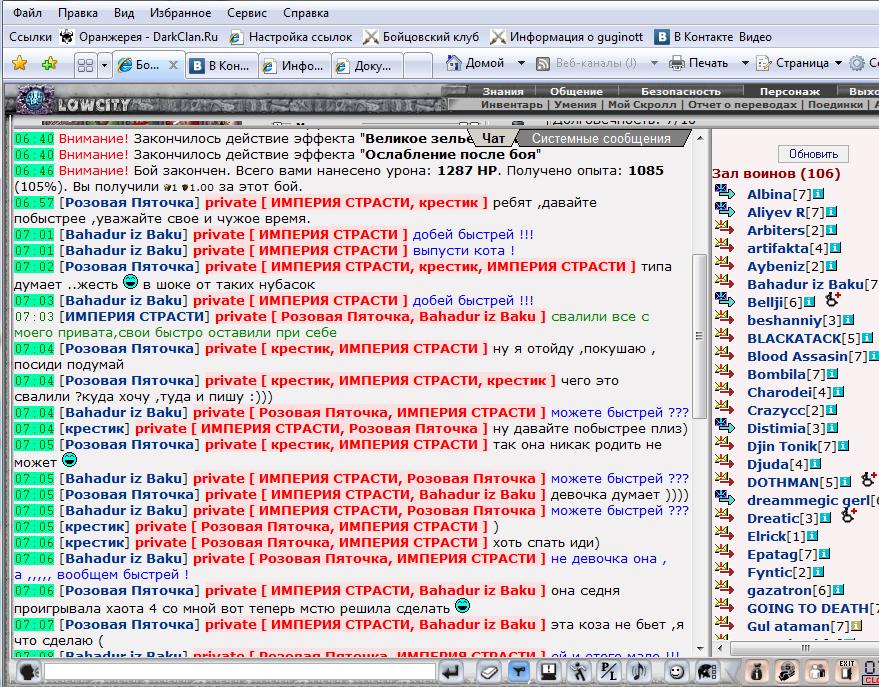Screen dimensions: 879x687
Task: Click the Favorites star icon
Action: click(20, 63)
